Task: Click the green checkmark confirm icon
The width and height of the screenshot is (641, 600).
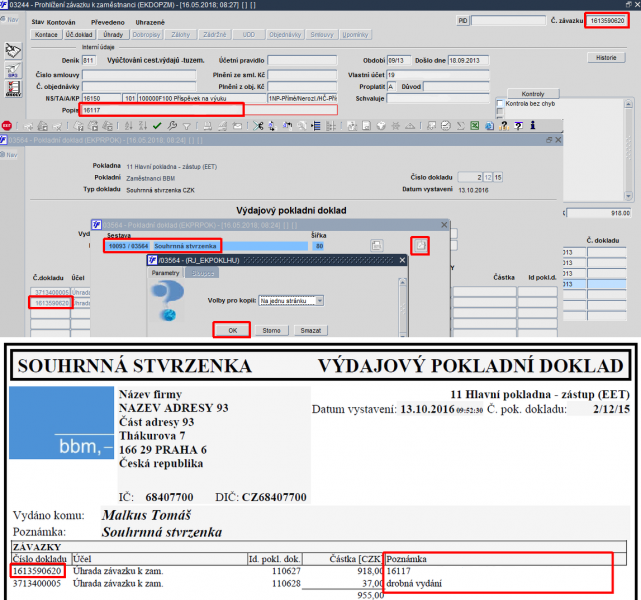Action: [x=157, y=126]
